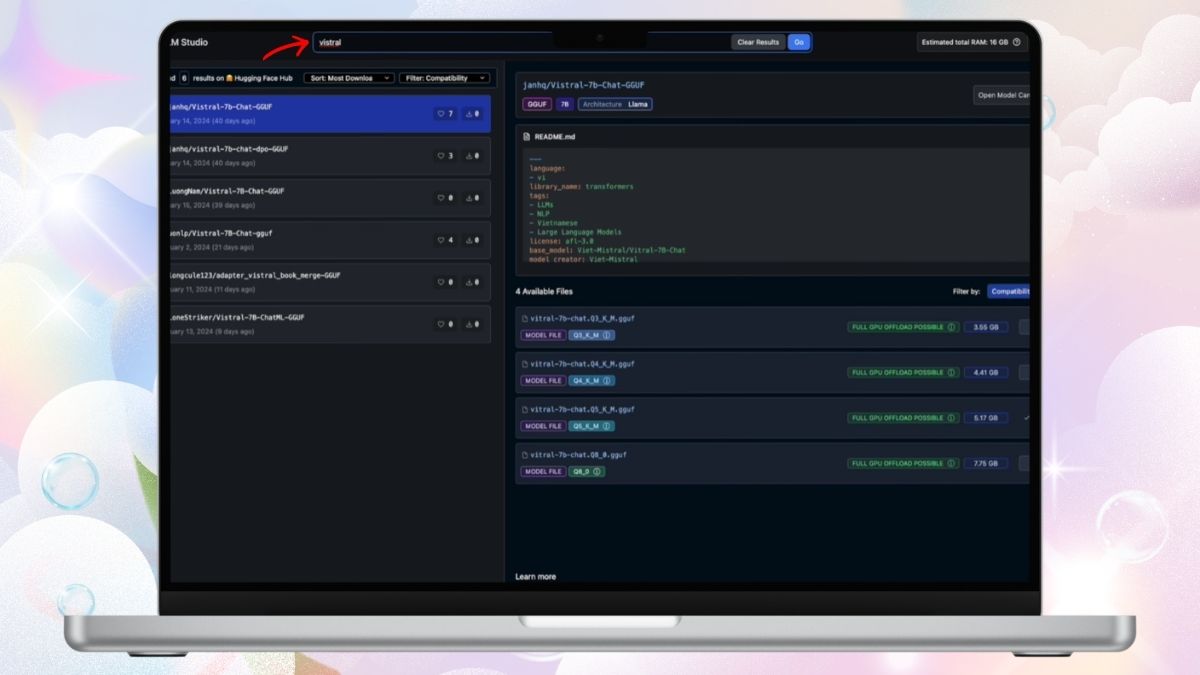This screenshot has width=1200, height=675.
Task: Click the blue Go button
Action: click(798, 42)
